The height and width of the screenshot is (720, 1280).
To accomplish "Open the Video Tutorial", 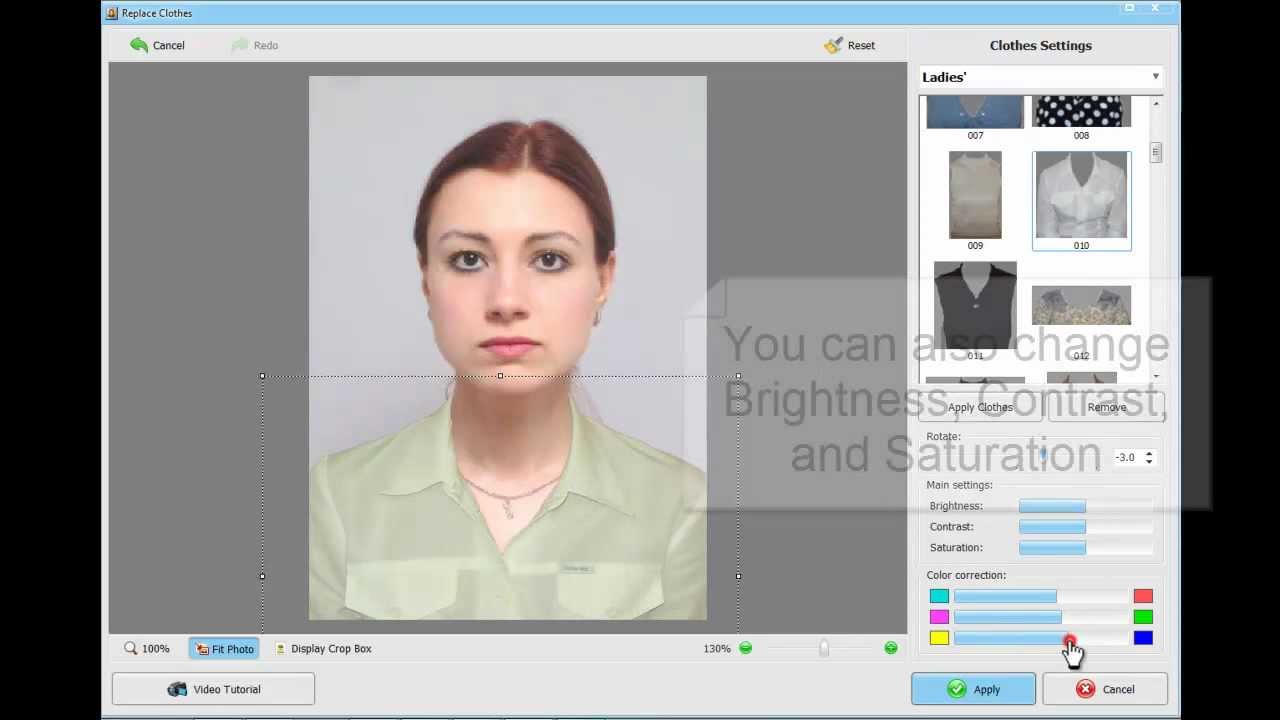I will point(213,689).
